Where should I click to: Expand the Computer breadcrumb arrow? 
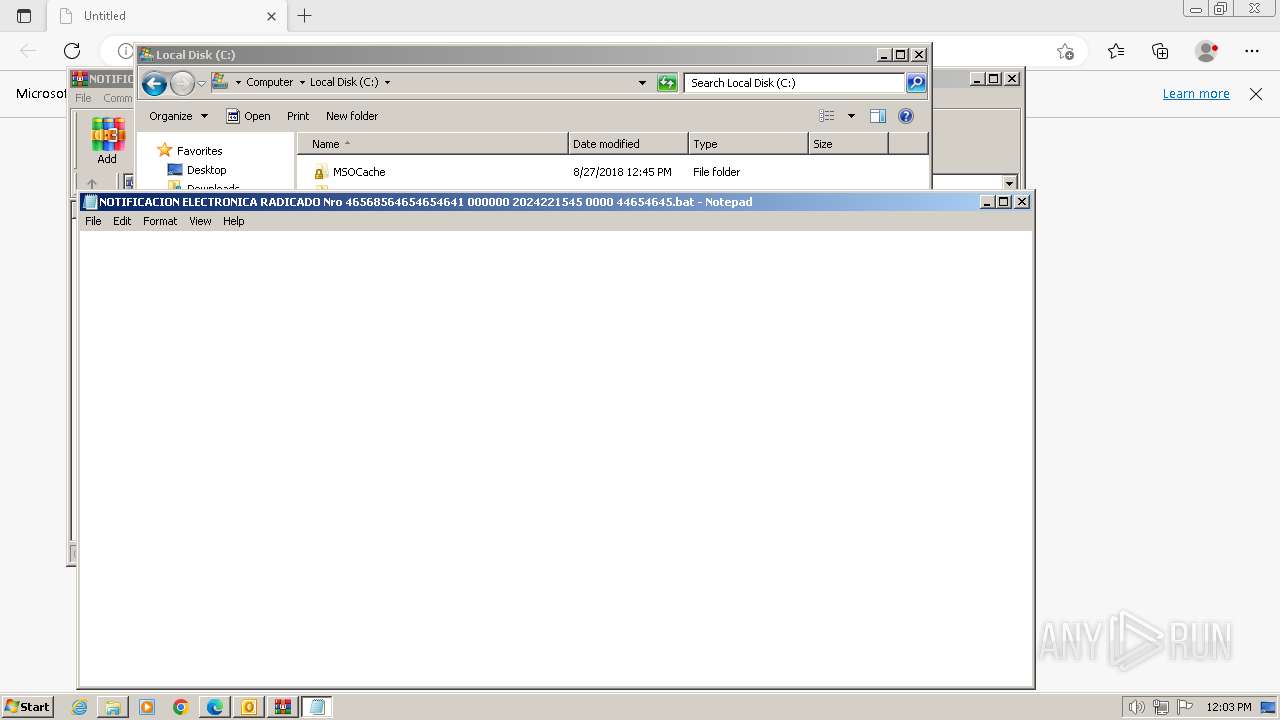[x=302, y=82]
